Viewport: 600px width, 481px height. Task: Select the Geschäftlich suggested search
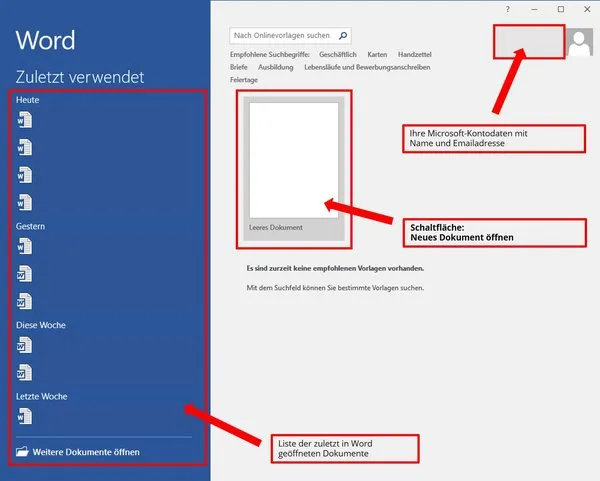[x=337, y=54]
